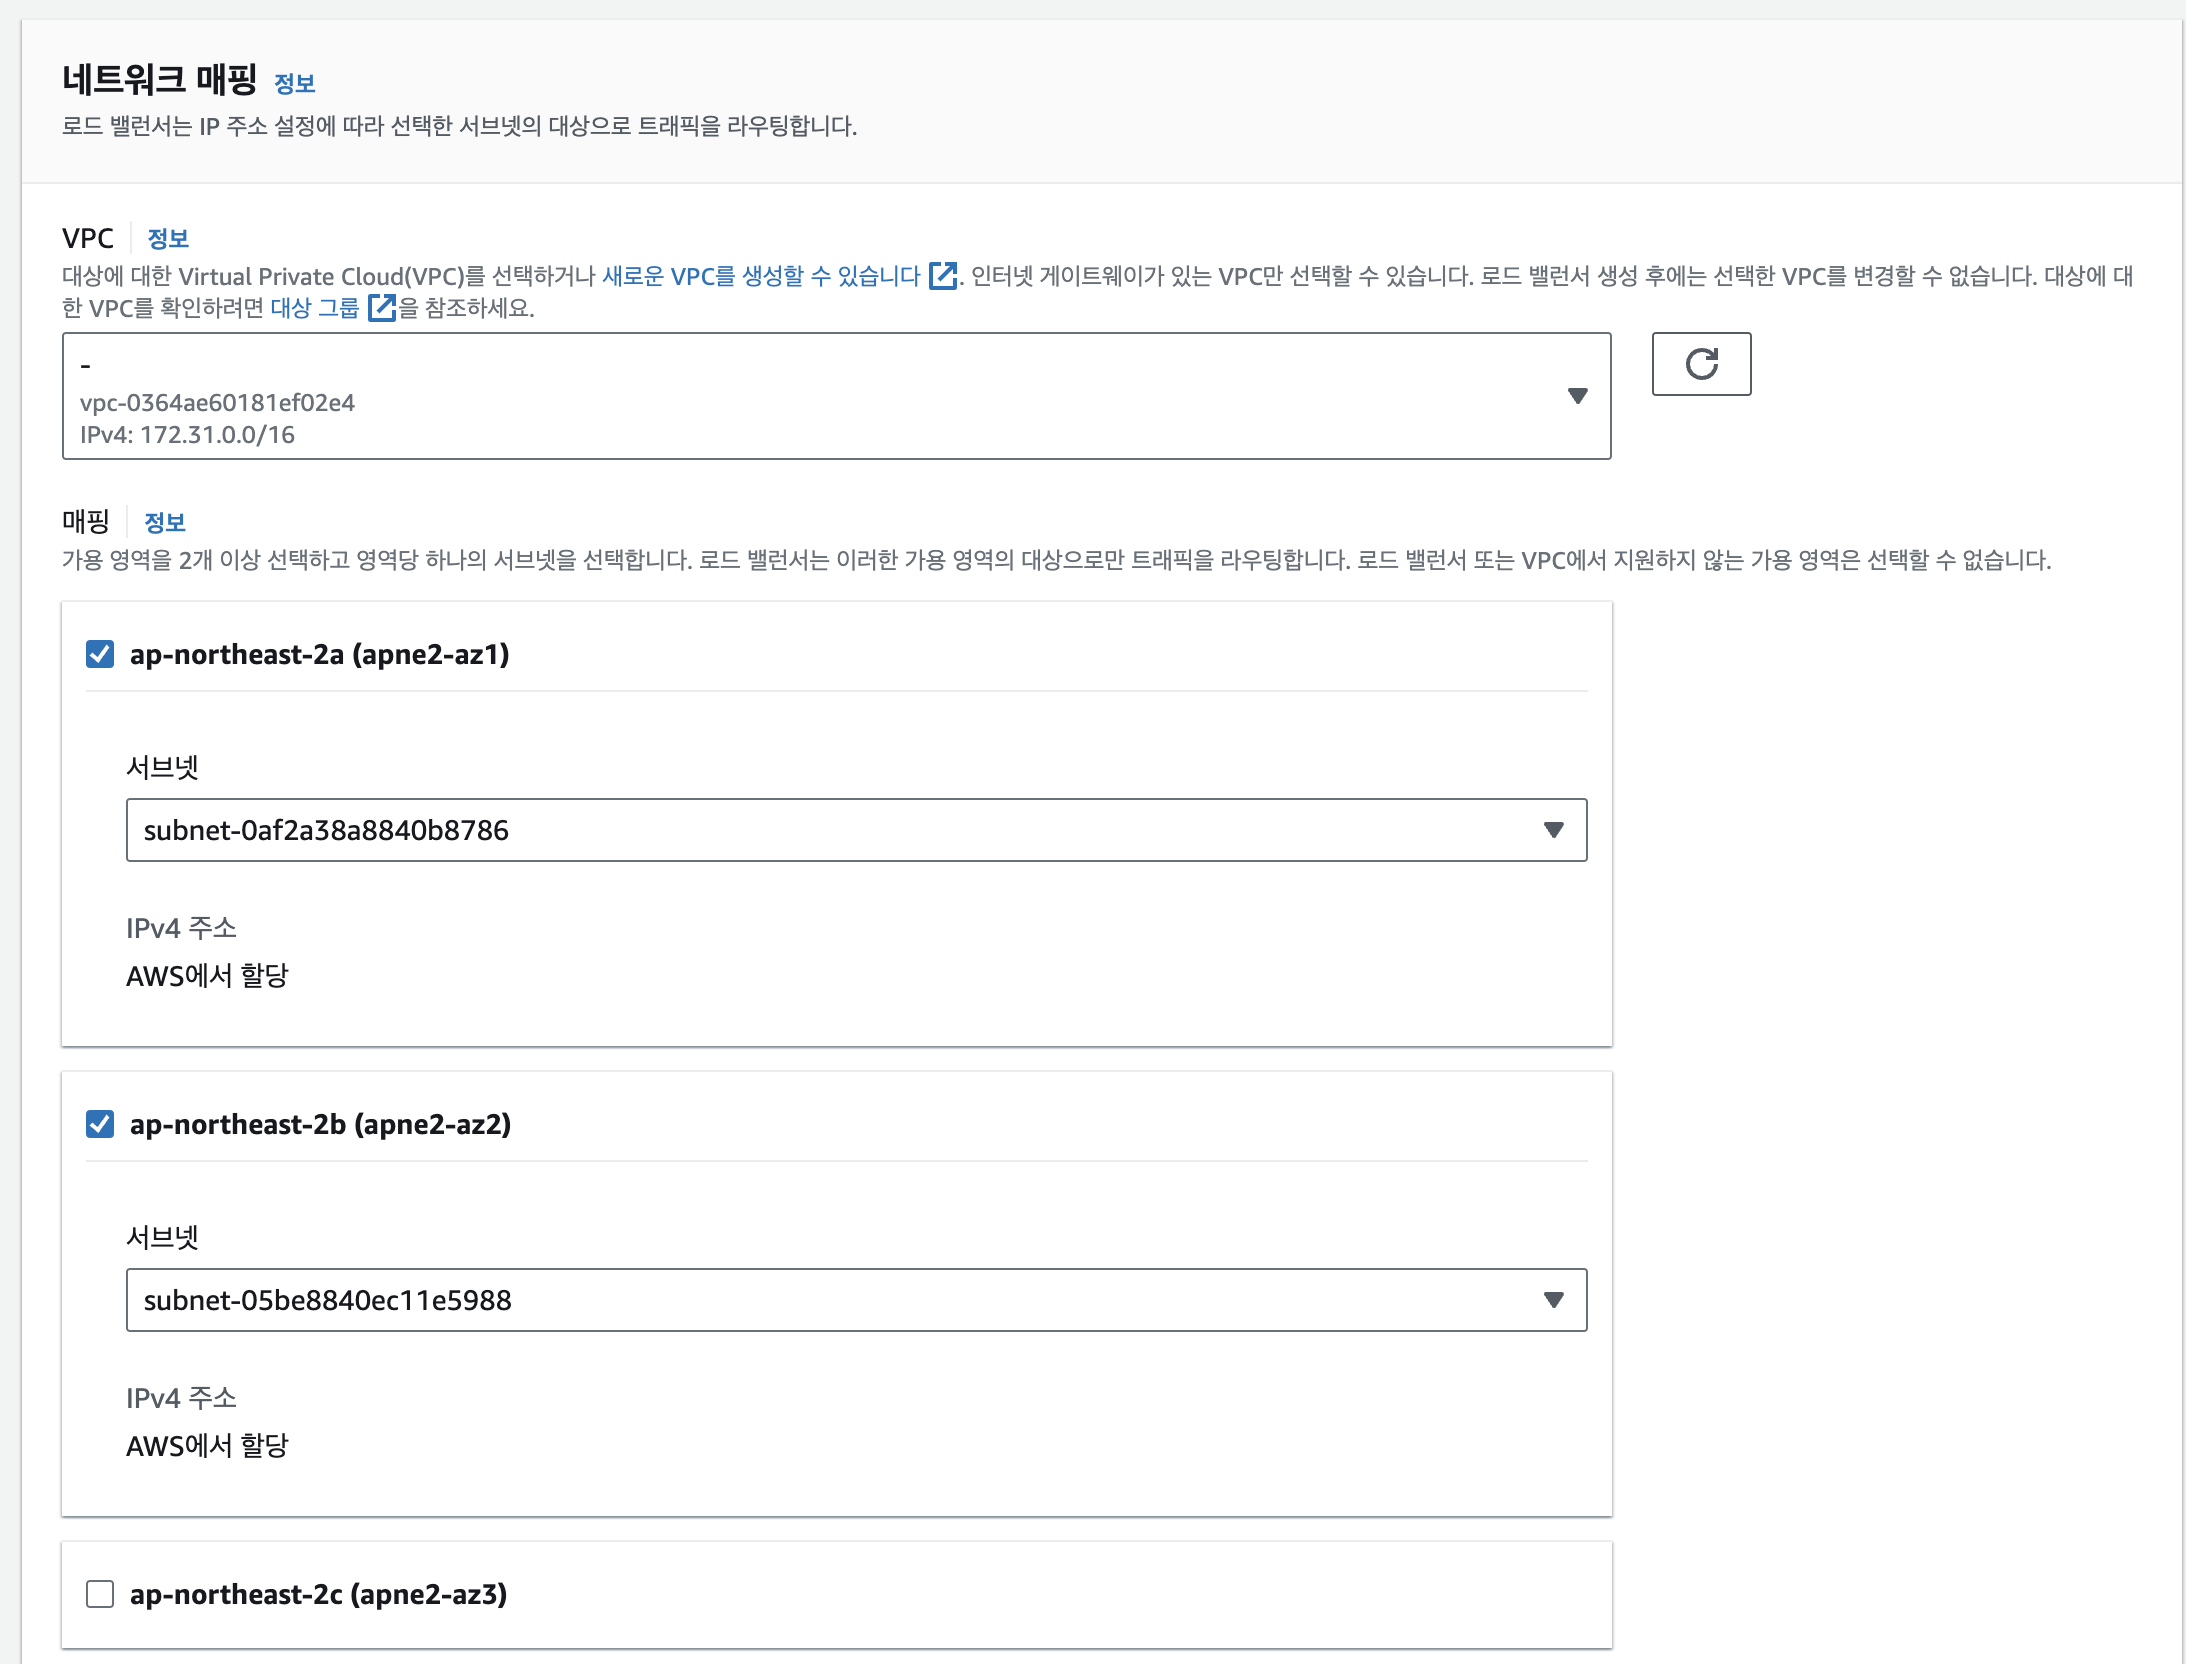Uncheck ap-northeast-2a availability zone
This screenshot has height=1664, width=2186.
[x=100, y=654]
